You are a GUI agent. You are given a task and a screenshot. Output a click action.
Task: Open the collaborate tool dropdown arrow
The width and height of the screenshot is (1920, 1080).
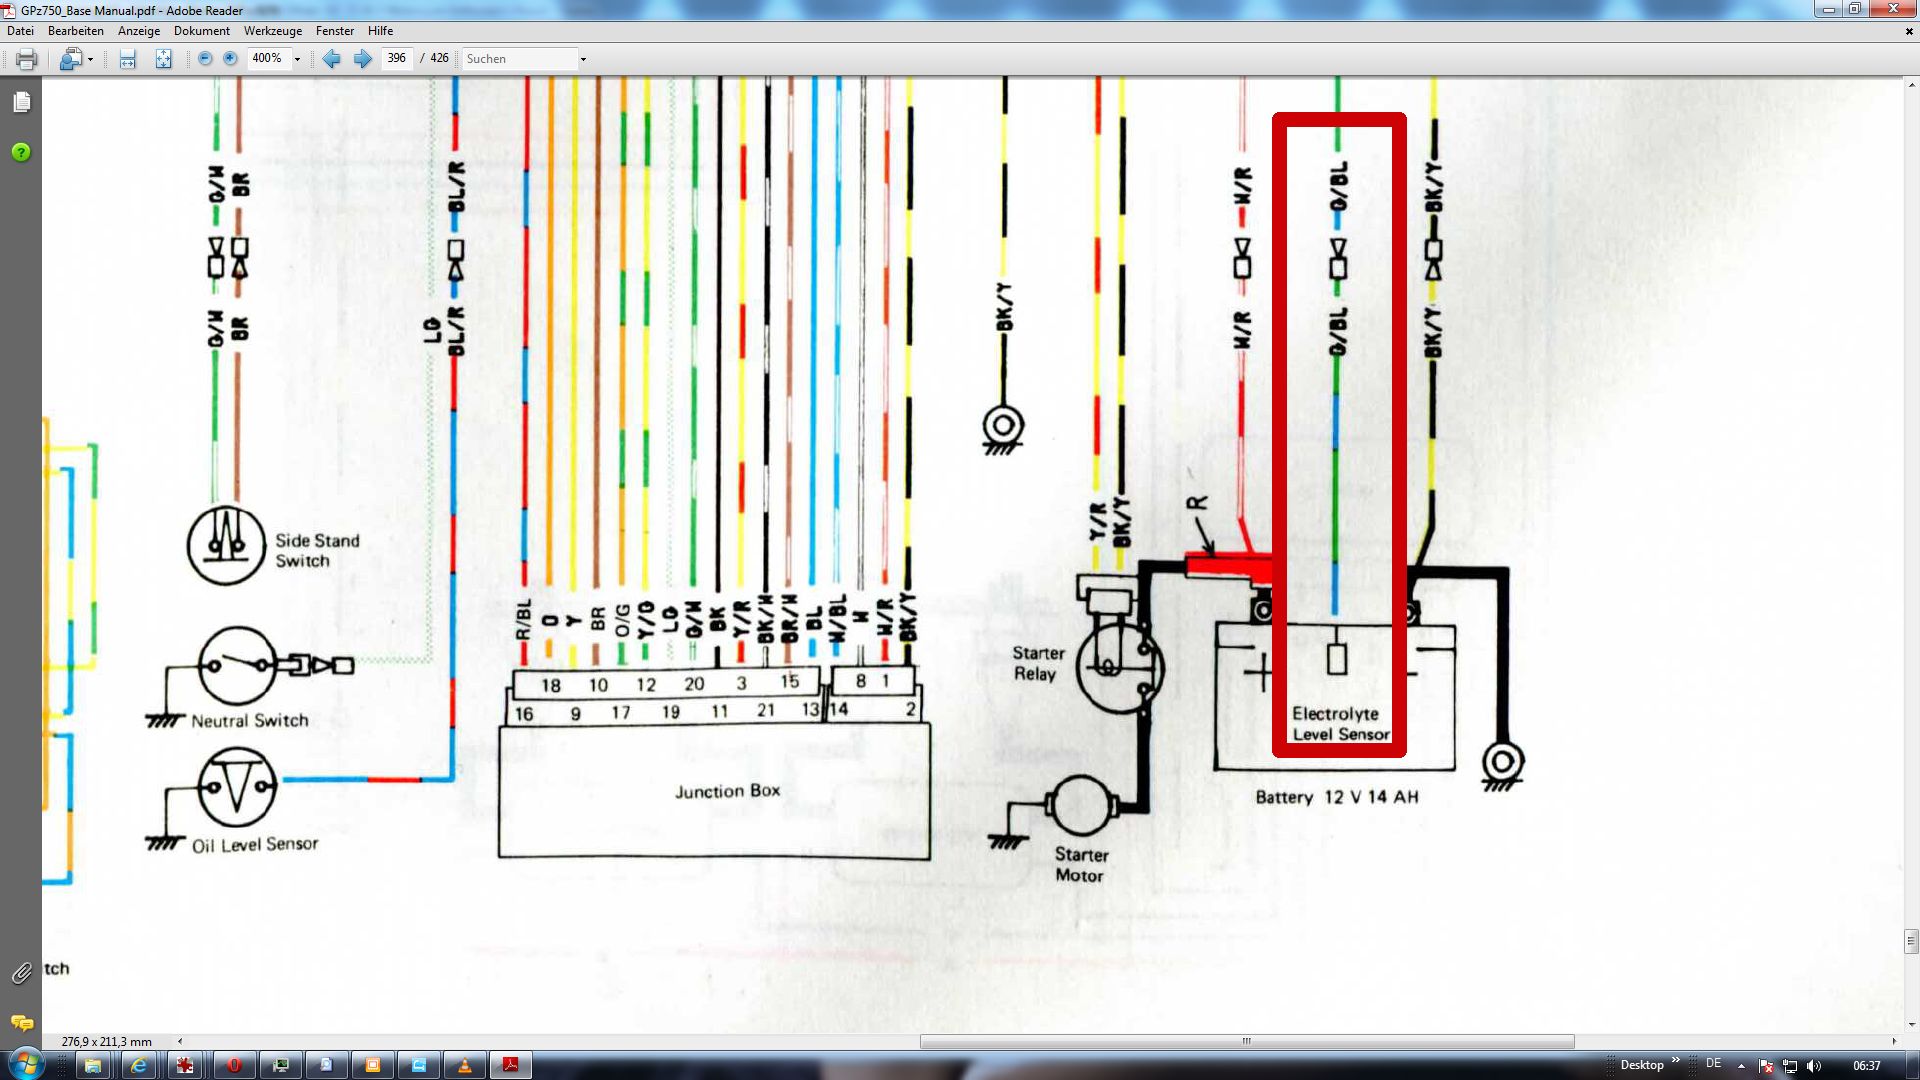(x=90, y=59)
